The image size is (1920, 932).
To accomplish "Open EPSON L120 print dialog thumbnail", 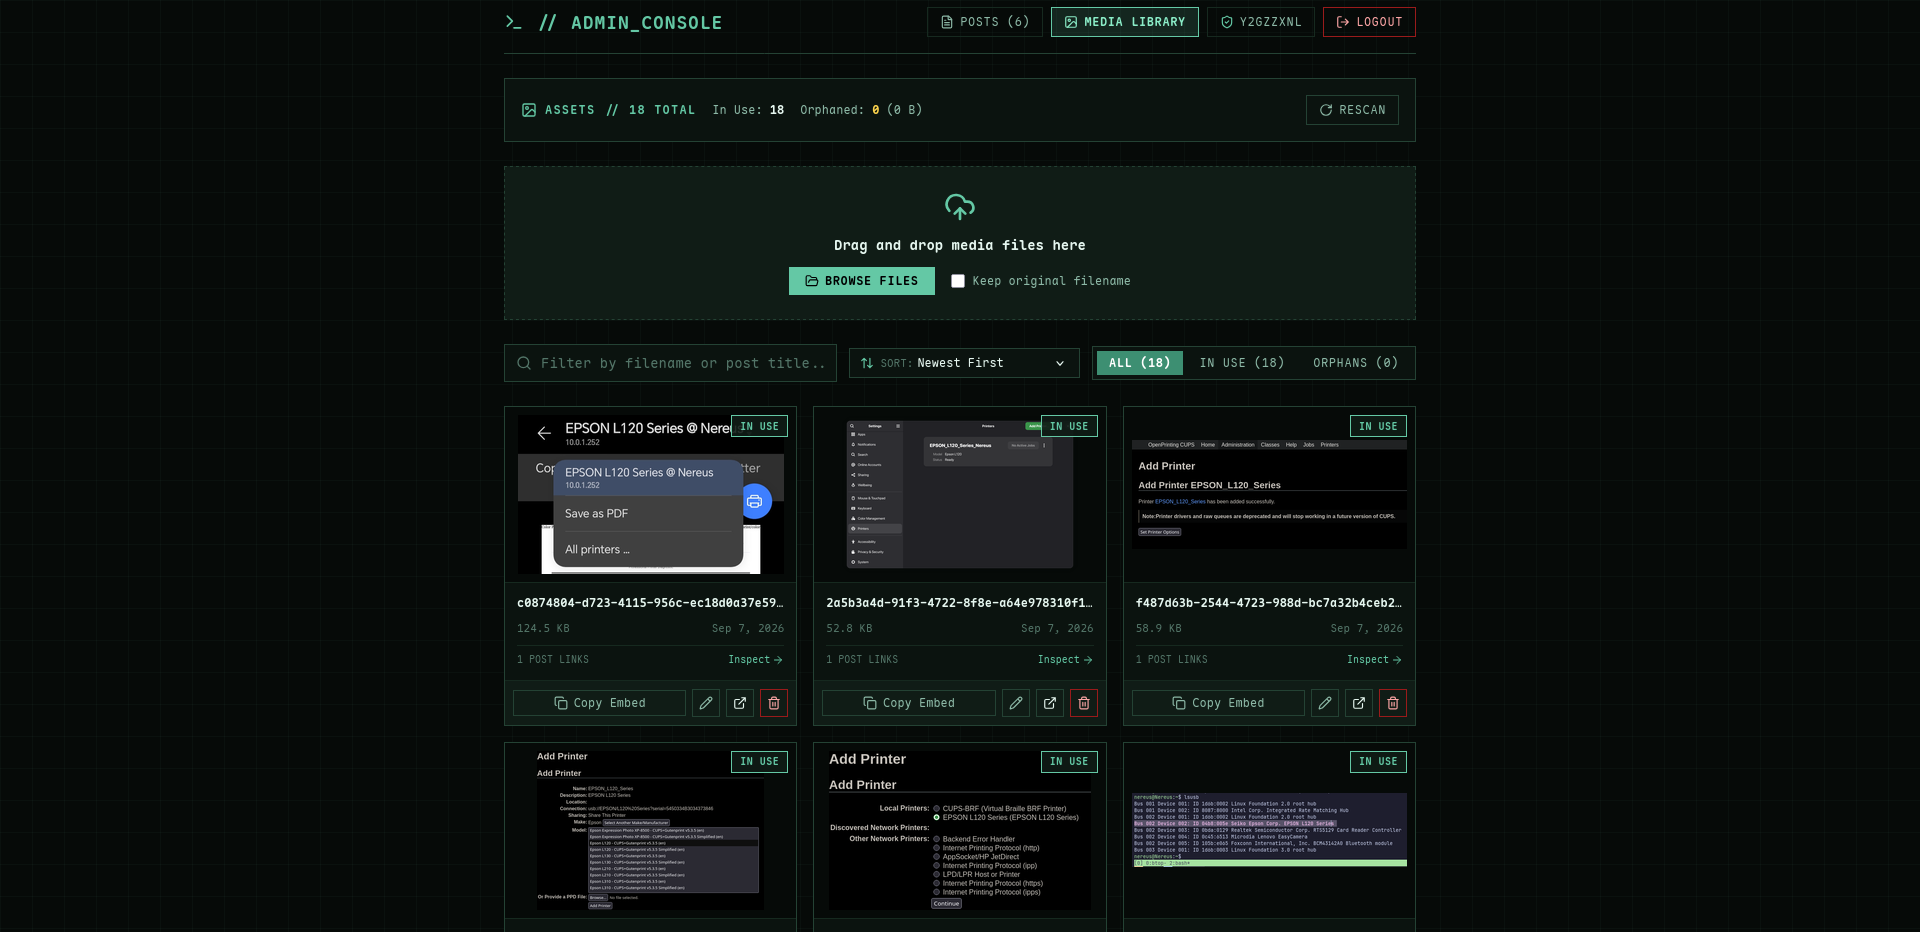I will point(651,495).
